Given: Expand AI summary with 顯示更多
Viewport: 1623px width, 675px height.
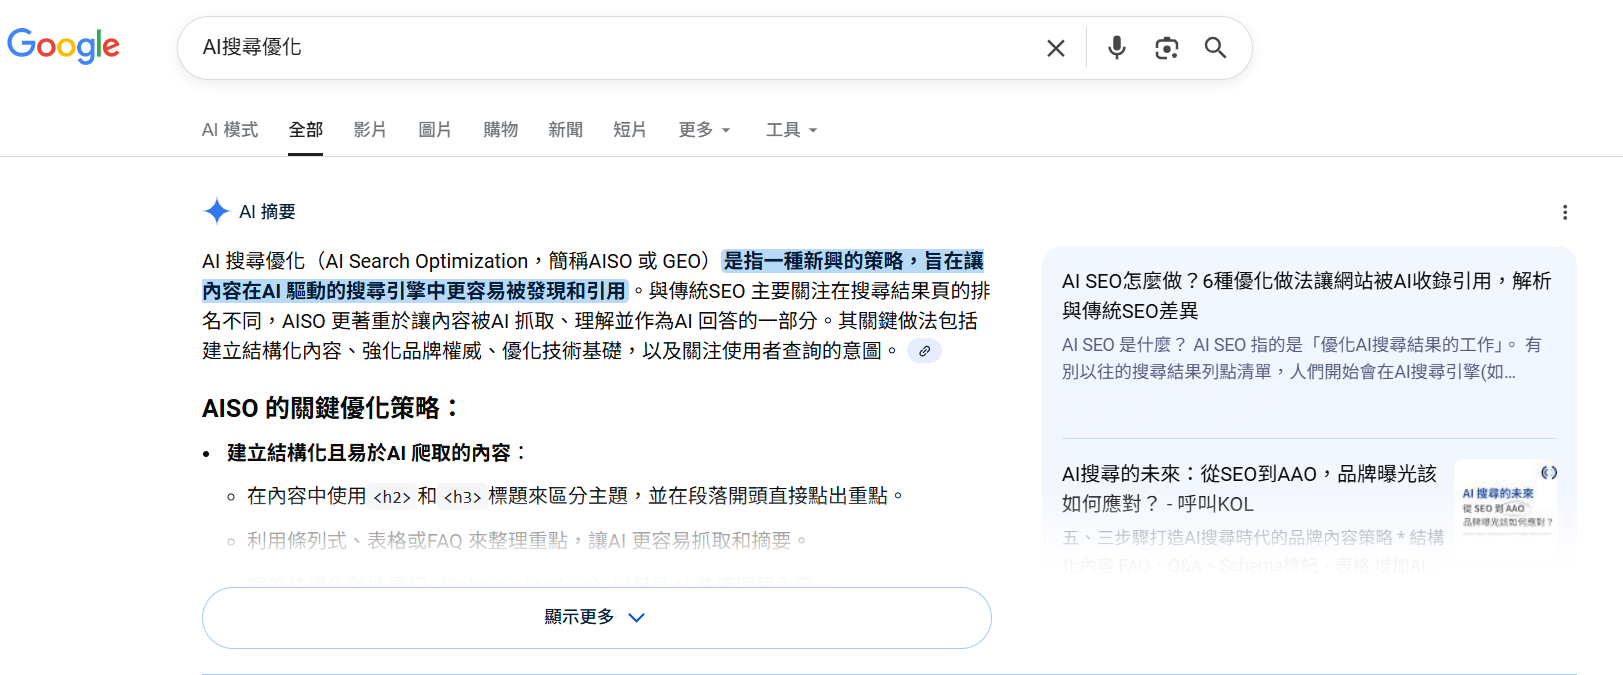Looking at the screenshot, I should [x=596, y=617].
